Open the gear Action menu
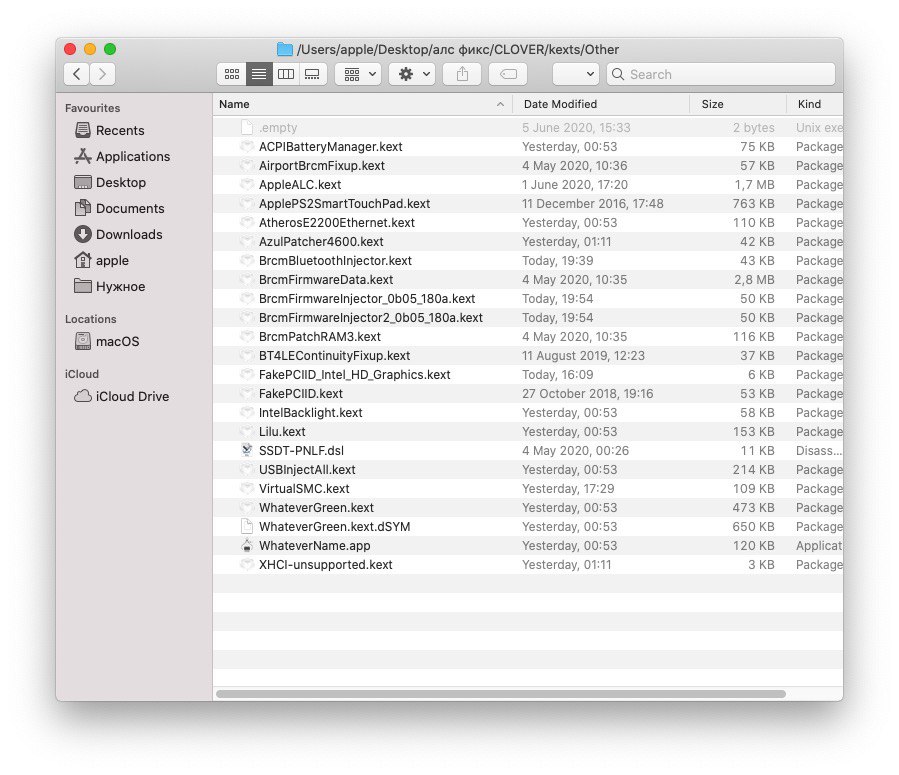Image resolution: width=899 pixels, height=775 pixels. 412,74
